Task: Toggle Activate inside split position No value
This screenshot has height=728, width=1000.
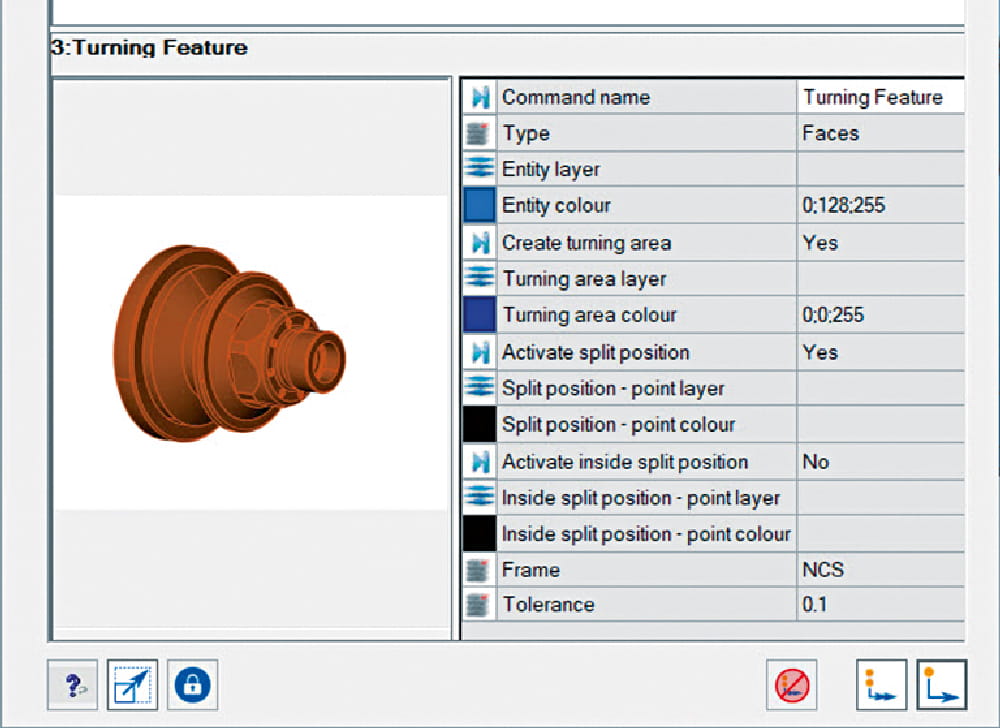Action: pyautogui.click(x=881, y=462)
